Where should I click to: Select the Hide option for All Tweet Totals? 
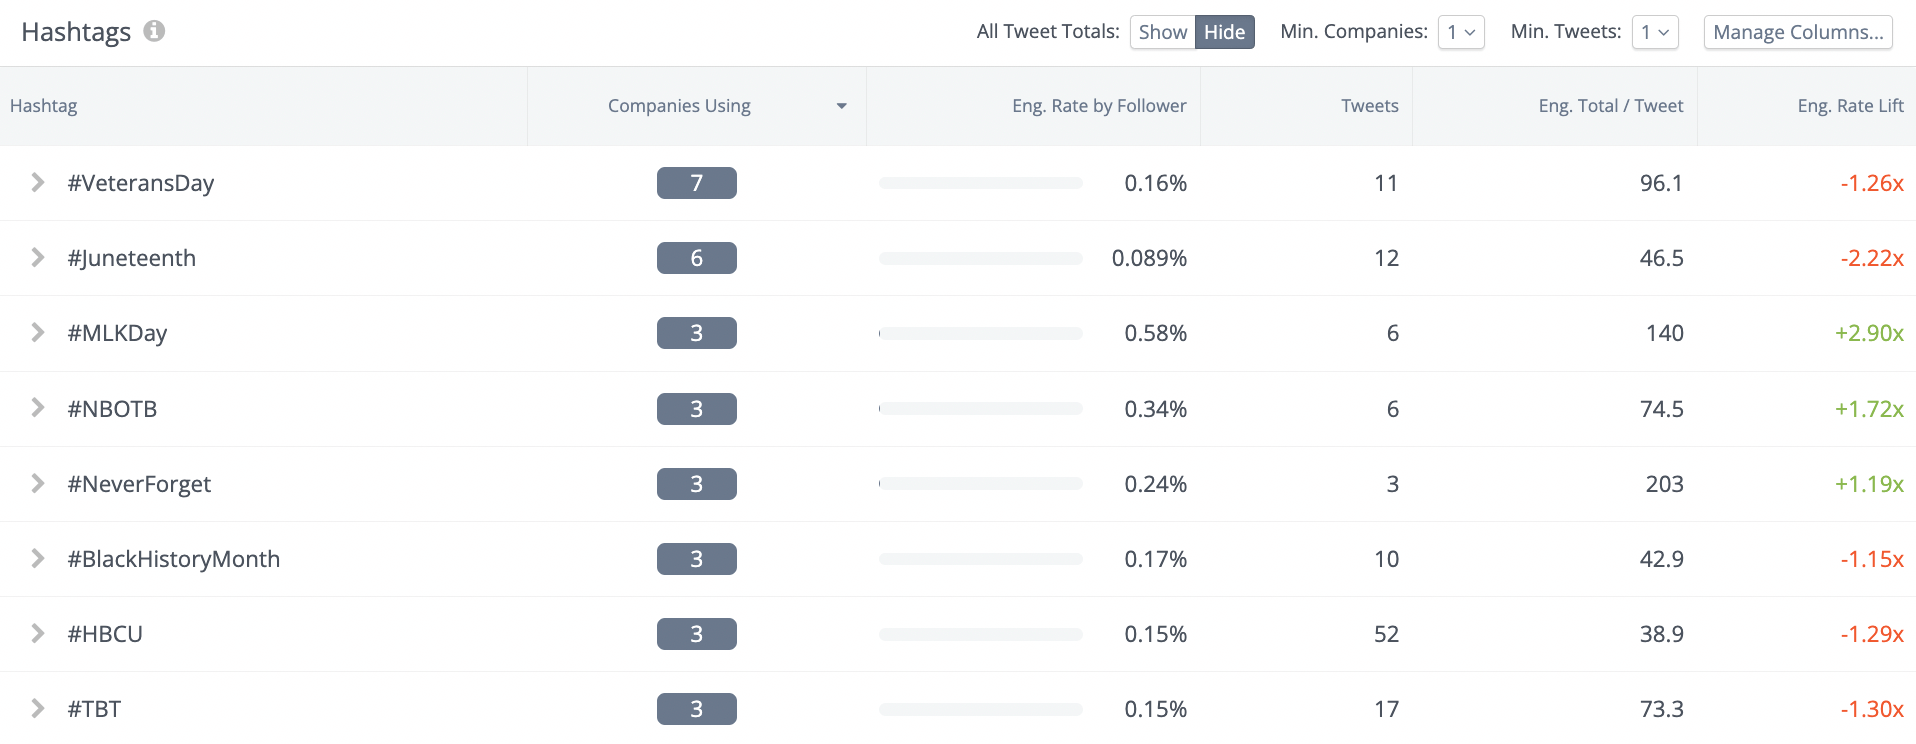coord(1224,31)
